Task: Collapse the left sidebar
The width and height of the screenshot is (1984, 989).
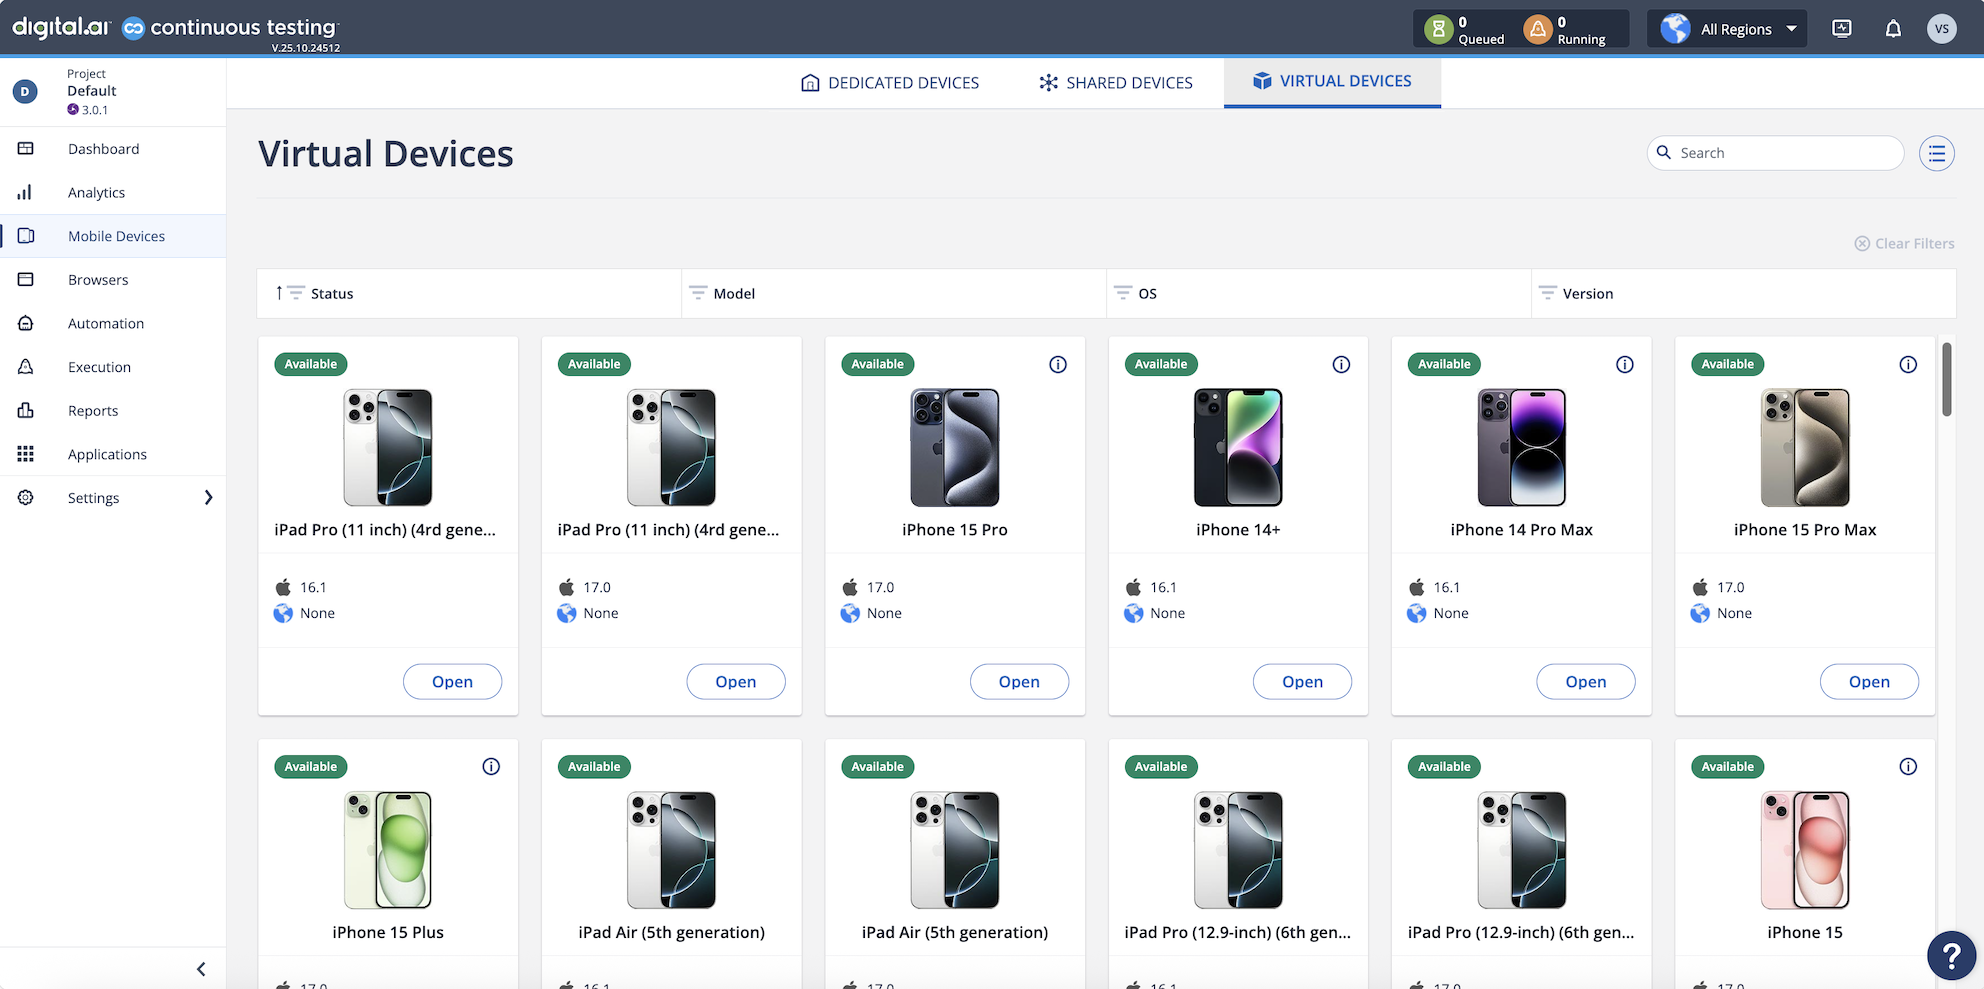Action: point(201,969)
